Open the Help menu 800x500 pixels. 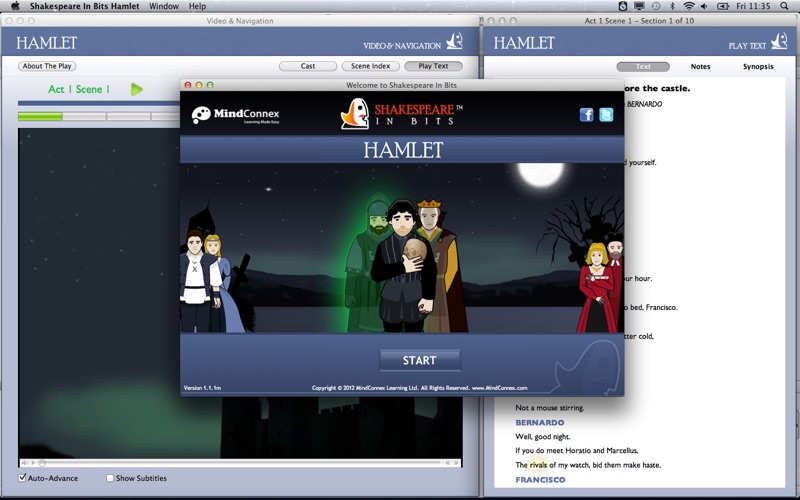pos(197,6)
